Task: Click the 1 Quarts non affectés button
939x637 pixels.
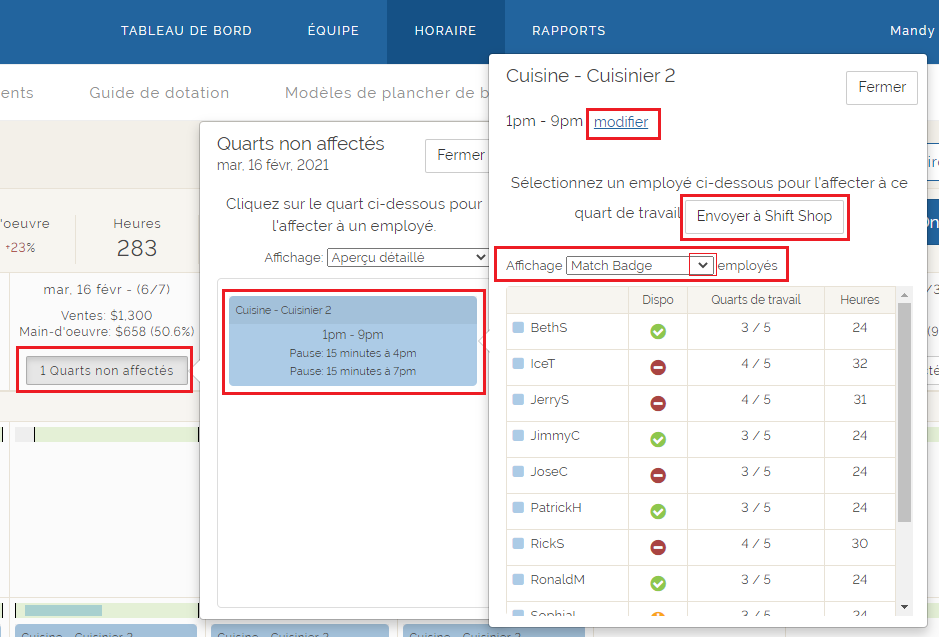Action: point(106,370)
